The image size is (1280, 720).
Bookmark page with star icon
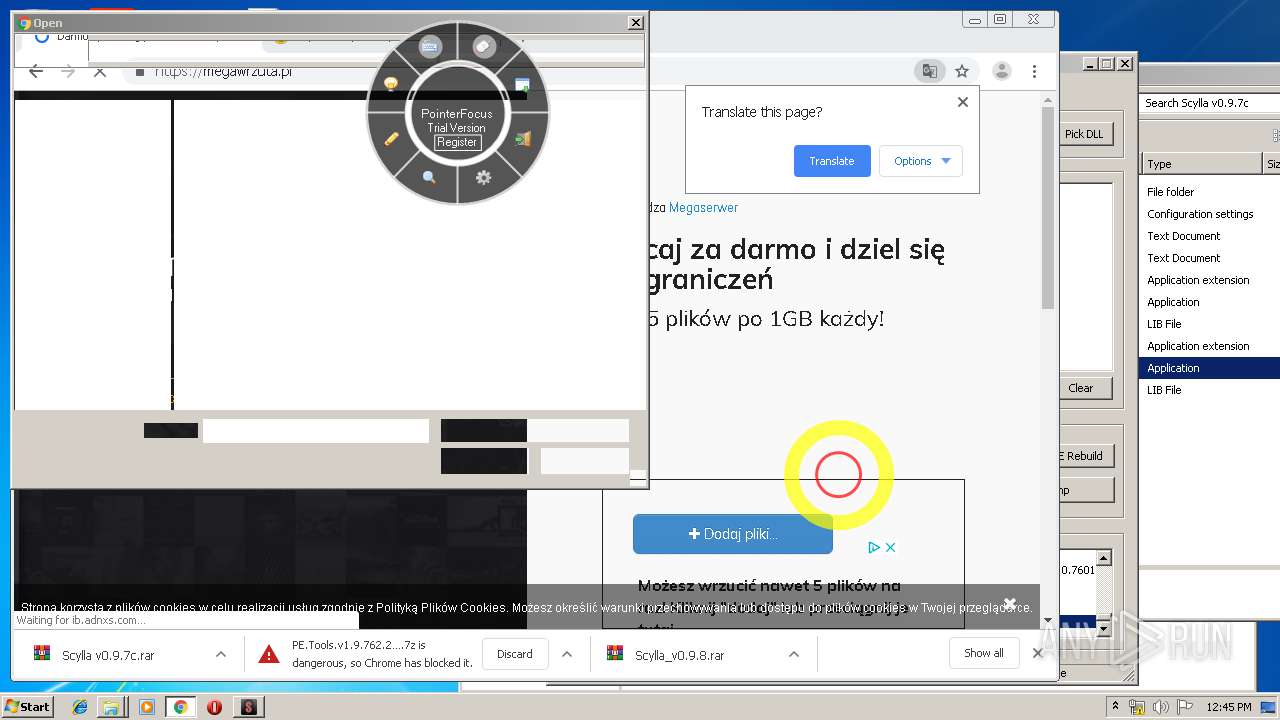click(x=962, y=71)
